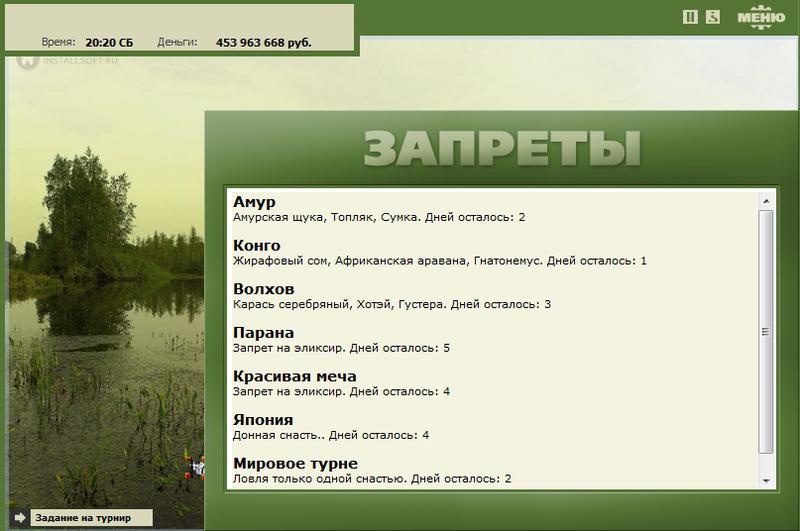Image resolution: width=800 pixels, height=531 pixels.
Task: Click the S icon next to pause
Action: pyautogui.click(x=713, y=17)
